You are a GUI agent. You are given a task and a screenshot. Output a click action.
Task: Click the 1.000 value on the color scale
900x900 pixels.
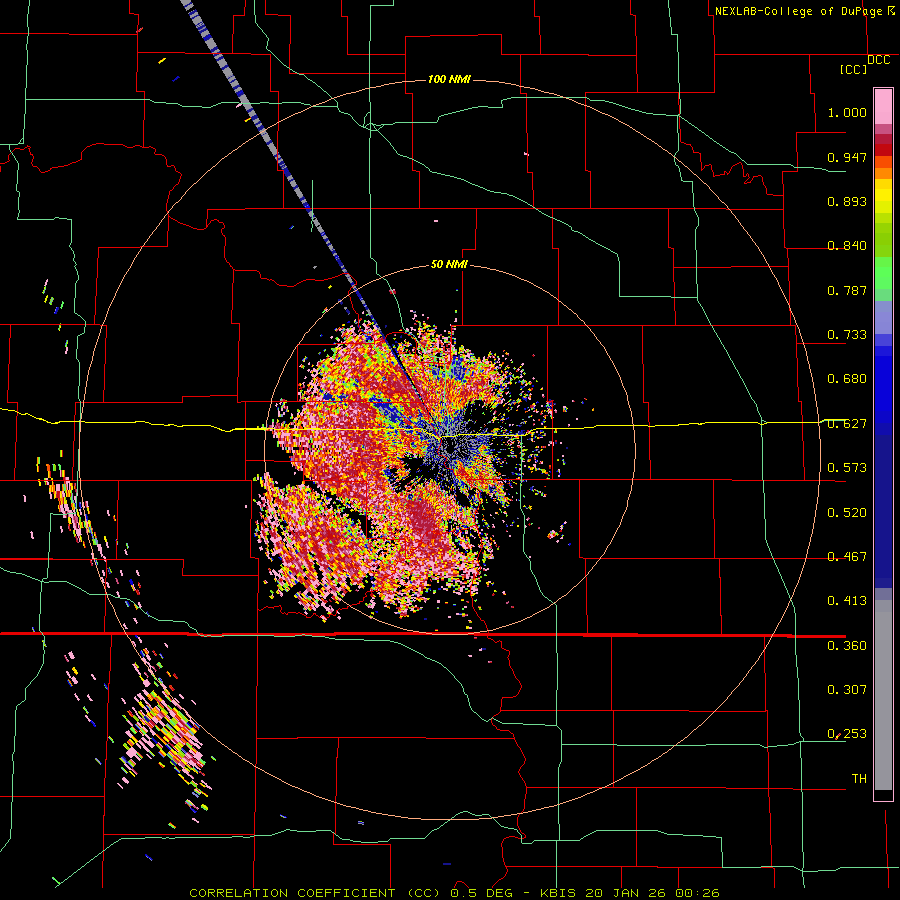(847, 112)
